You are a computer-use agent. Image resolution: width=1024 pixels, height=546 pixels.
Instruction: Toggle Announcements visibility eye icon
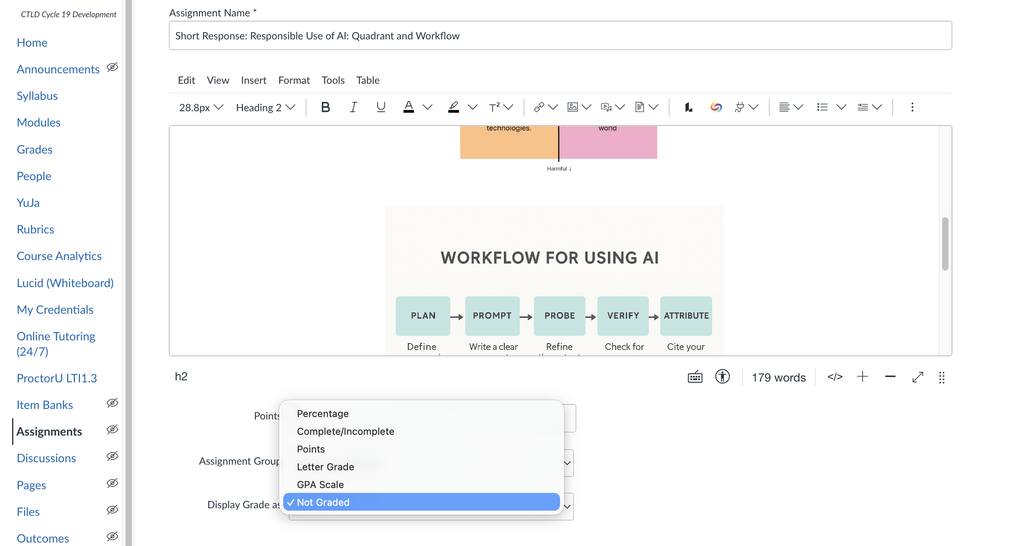112,67
